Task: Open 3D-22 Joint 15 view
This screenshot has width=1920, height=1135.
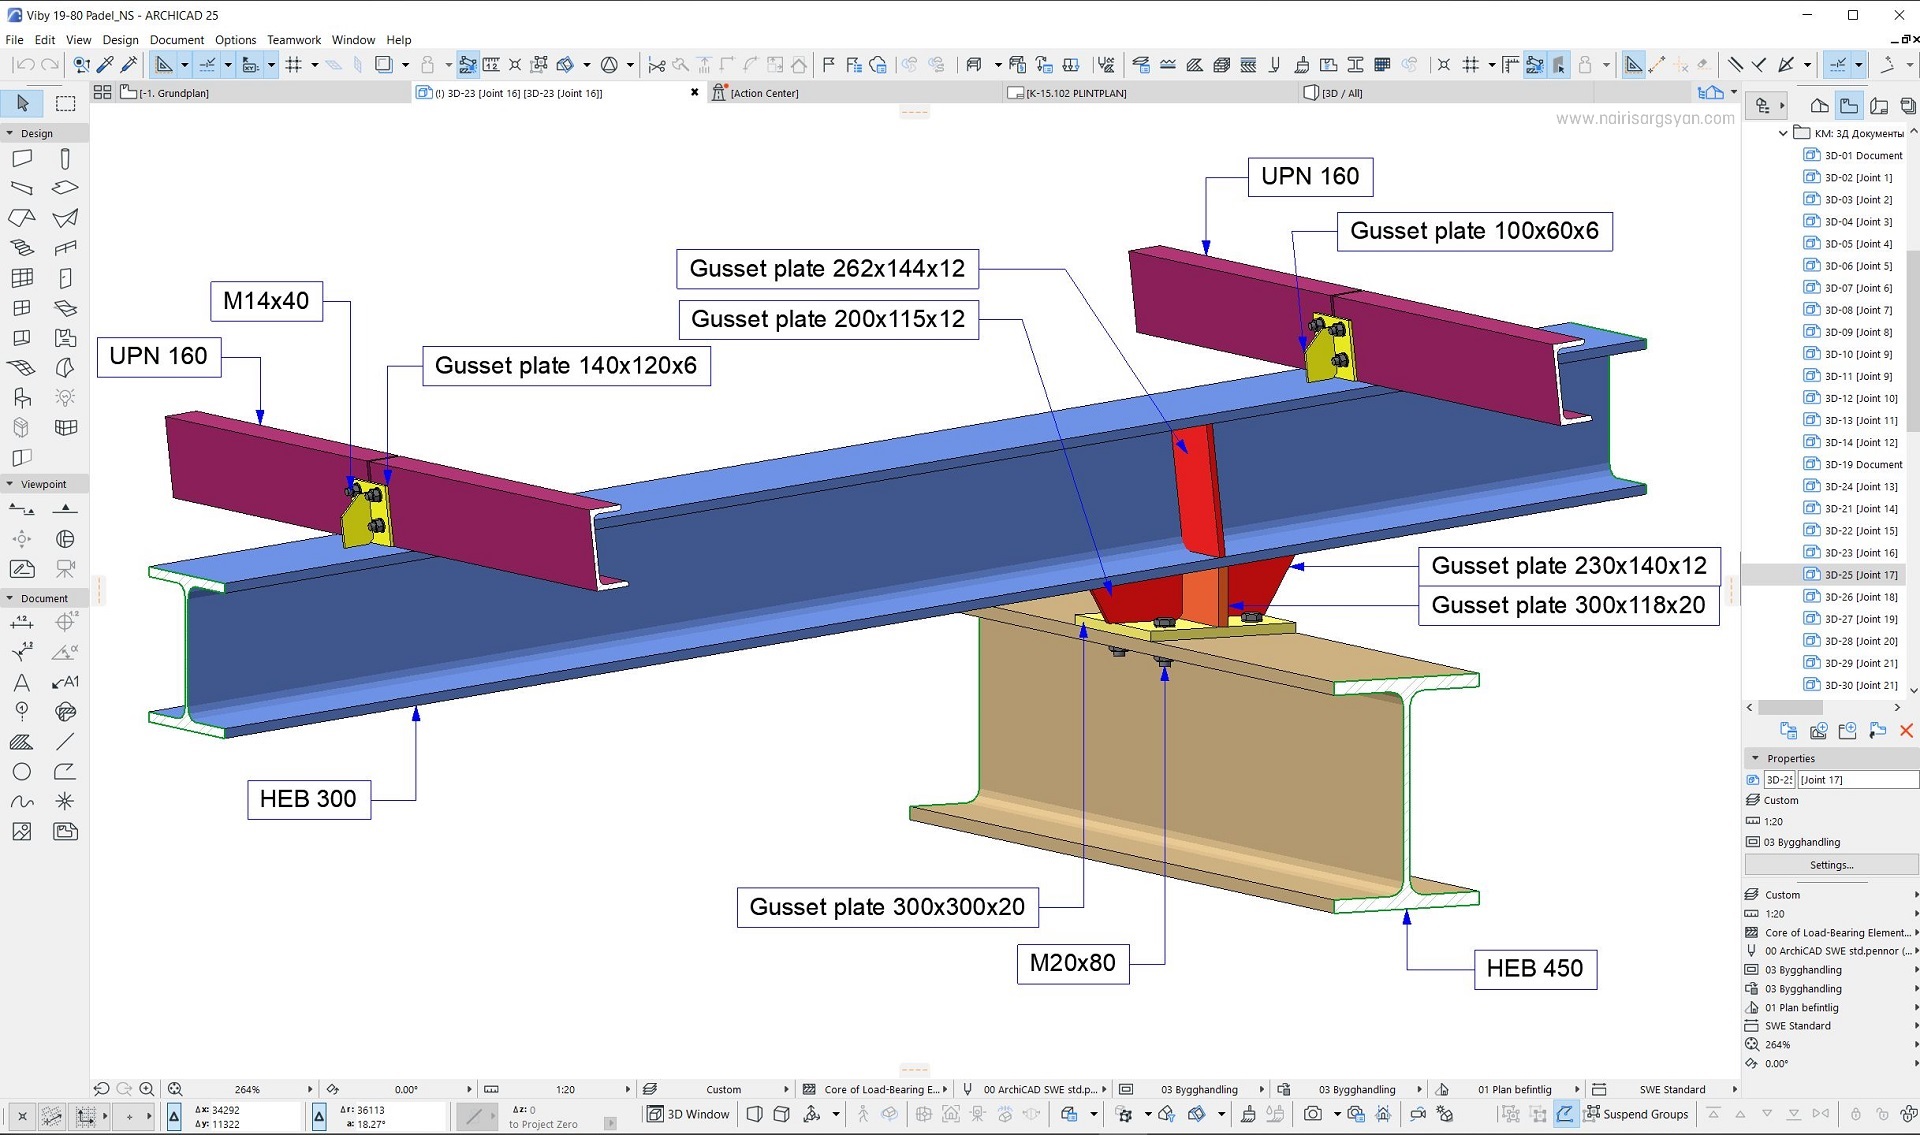Action: coord(1860,531)
